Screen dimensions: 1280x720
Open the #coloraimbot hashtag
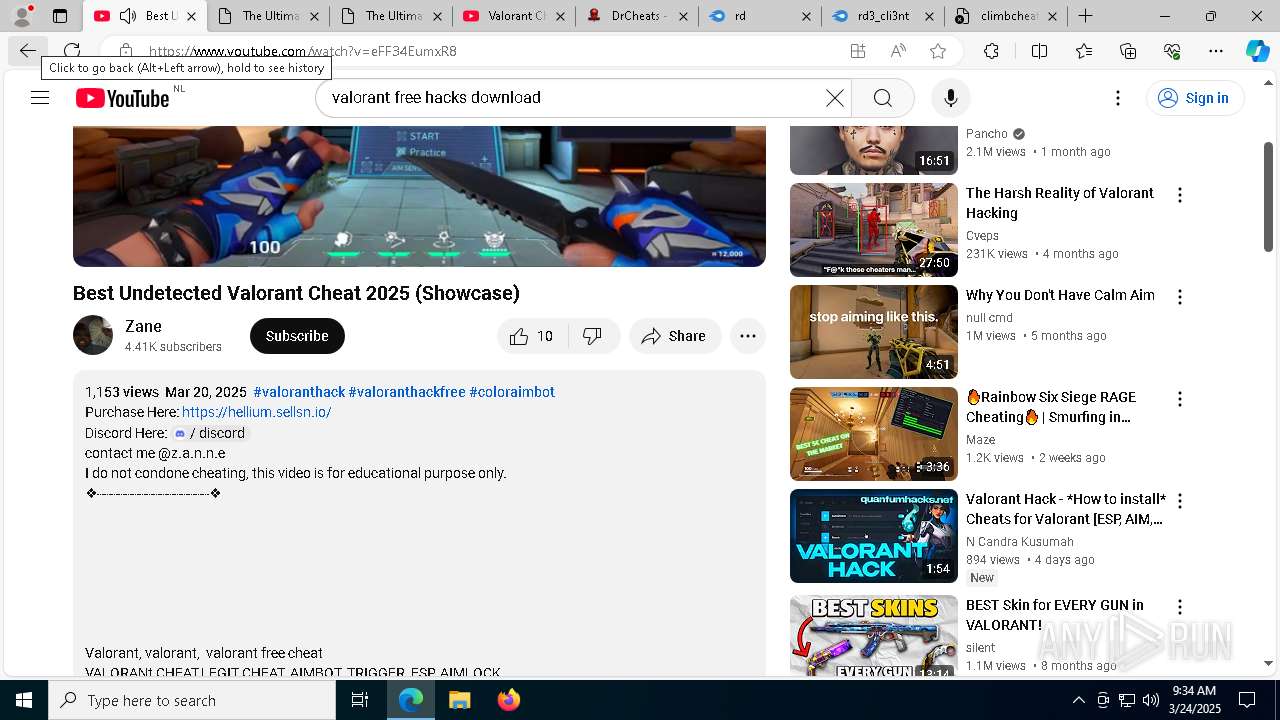[512, 392]
